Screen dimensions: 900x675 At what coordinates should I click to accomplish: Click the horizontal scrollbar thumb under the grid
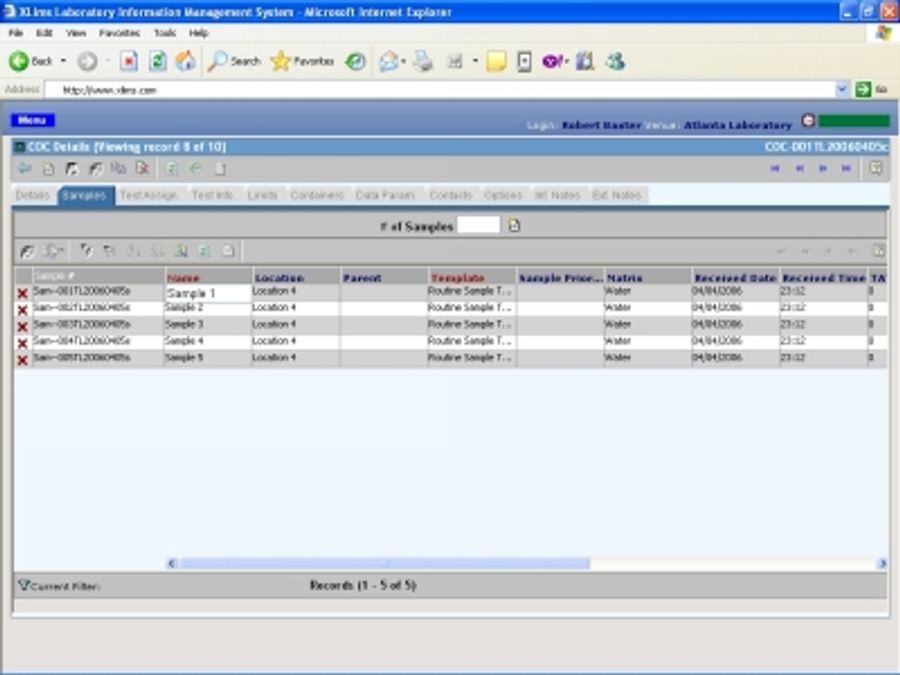click(385, 564)
